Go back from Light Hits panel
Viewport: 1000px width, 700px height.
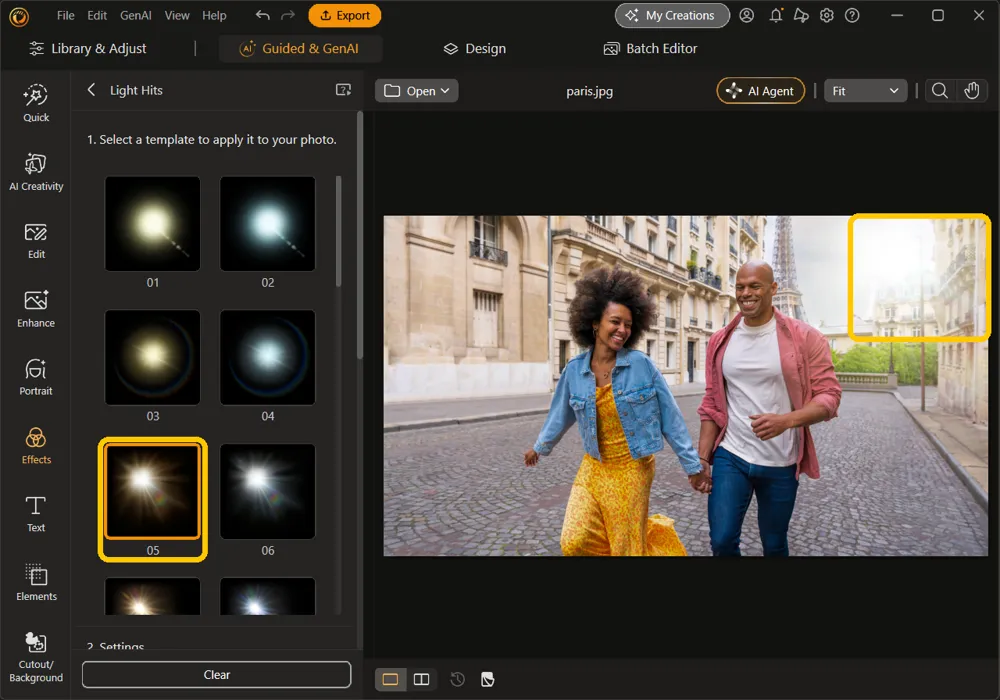point(91,90)
